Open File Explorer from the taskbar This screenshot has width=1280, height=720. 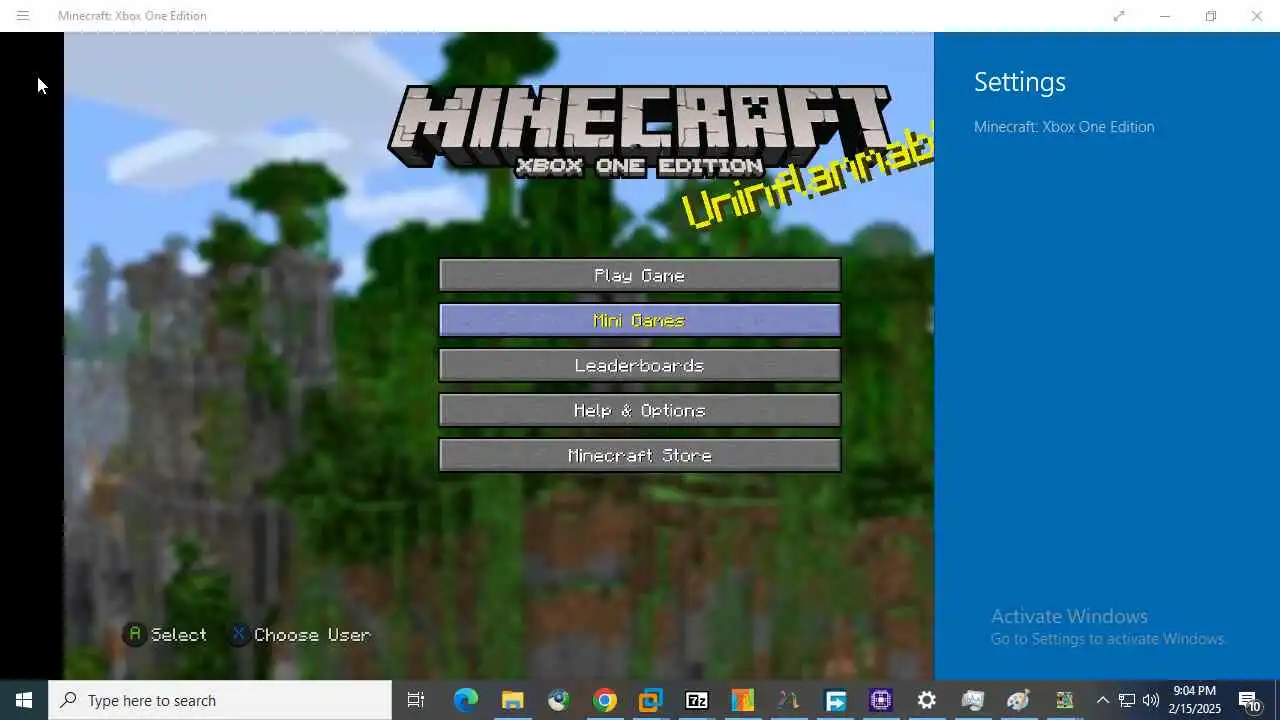pyautogui.click(x=512, y=700)
